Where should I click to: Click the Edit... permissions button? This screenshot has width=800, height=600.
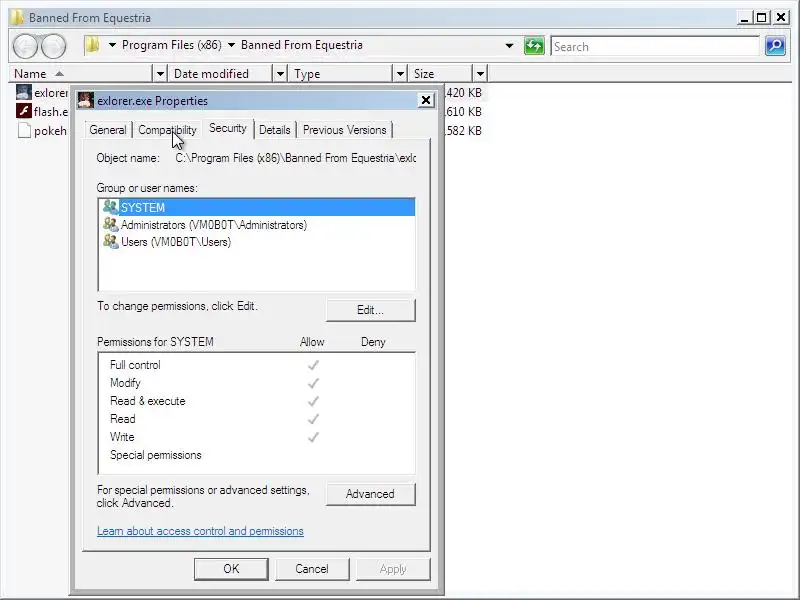point(370,310)
